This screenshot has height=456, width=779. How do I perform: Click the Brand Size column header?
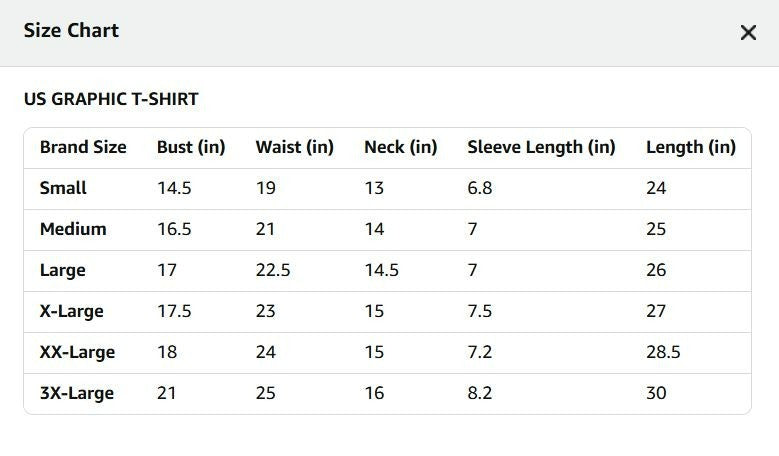[x=83, y=147]
